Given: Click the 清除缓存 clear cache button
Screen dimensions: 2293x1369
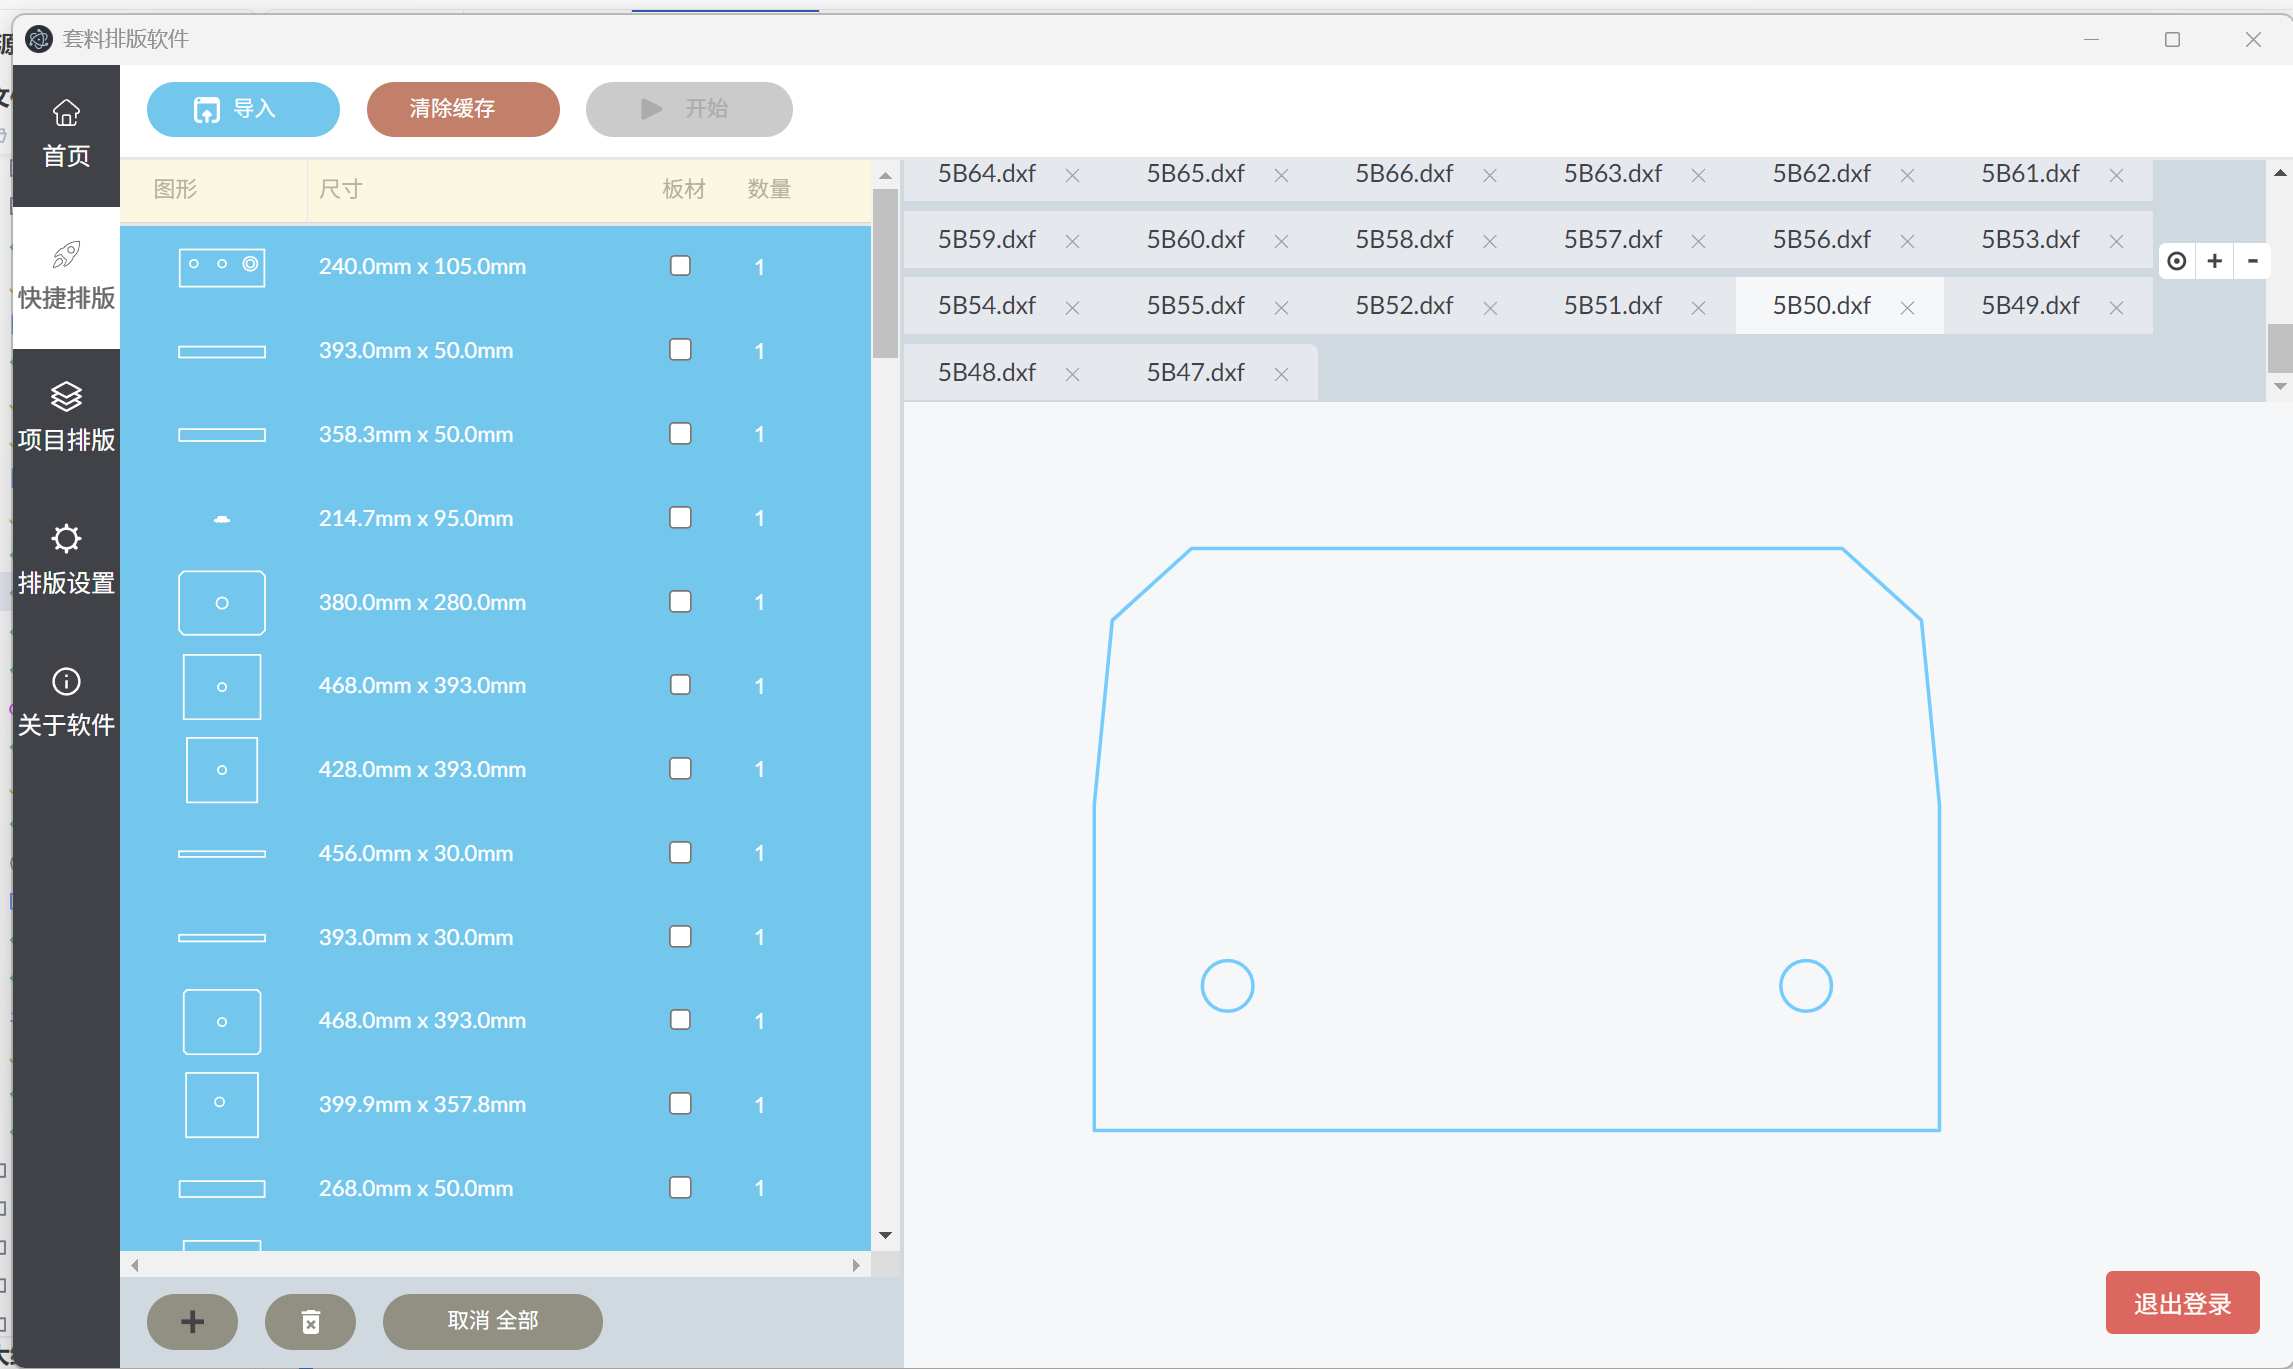Looking at the screenshot, I should (x=463, y=109).
